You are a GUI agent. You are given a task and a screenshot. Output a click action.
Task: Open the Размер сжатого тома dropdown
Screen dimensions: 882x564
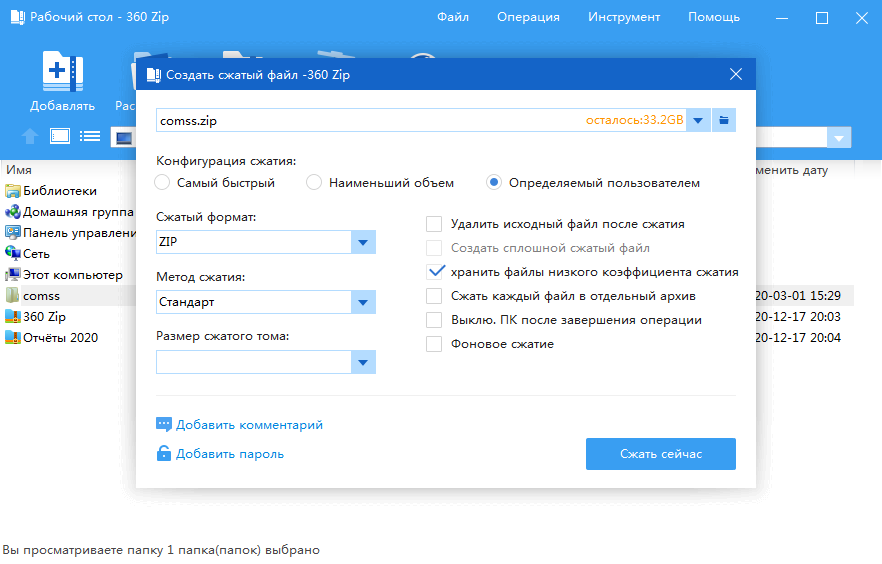[363, 363]
